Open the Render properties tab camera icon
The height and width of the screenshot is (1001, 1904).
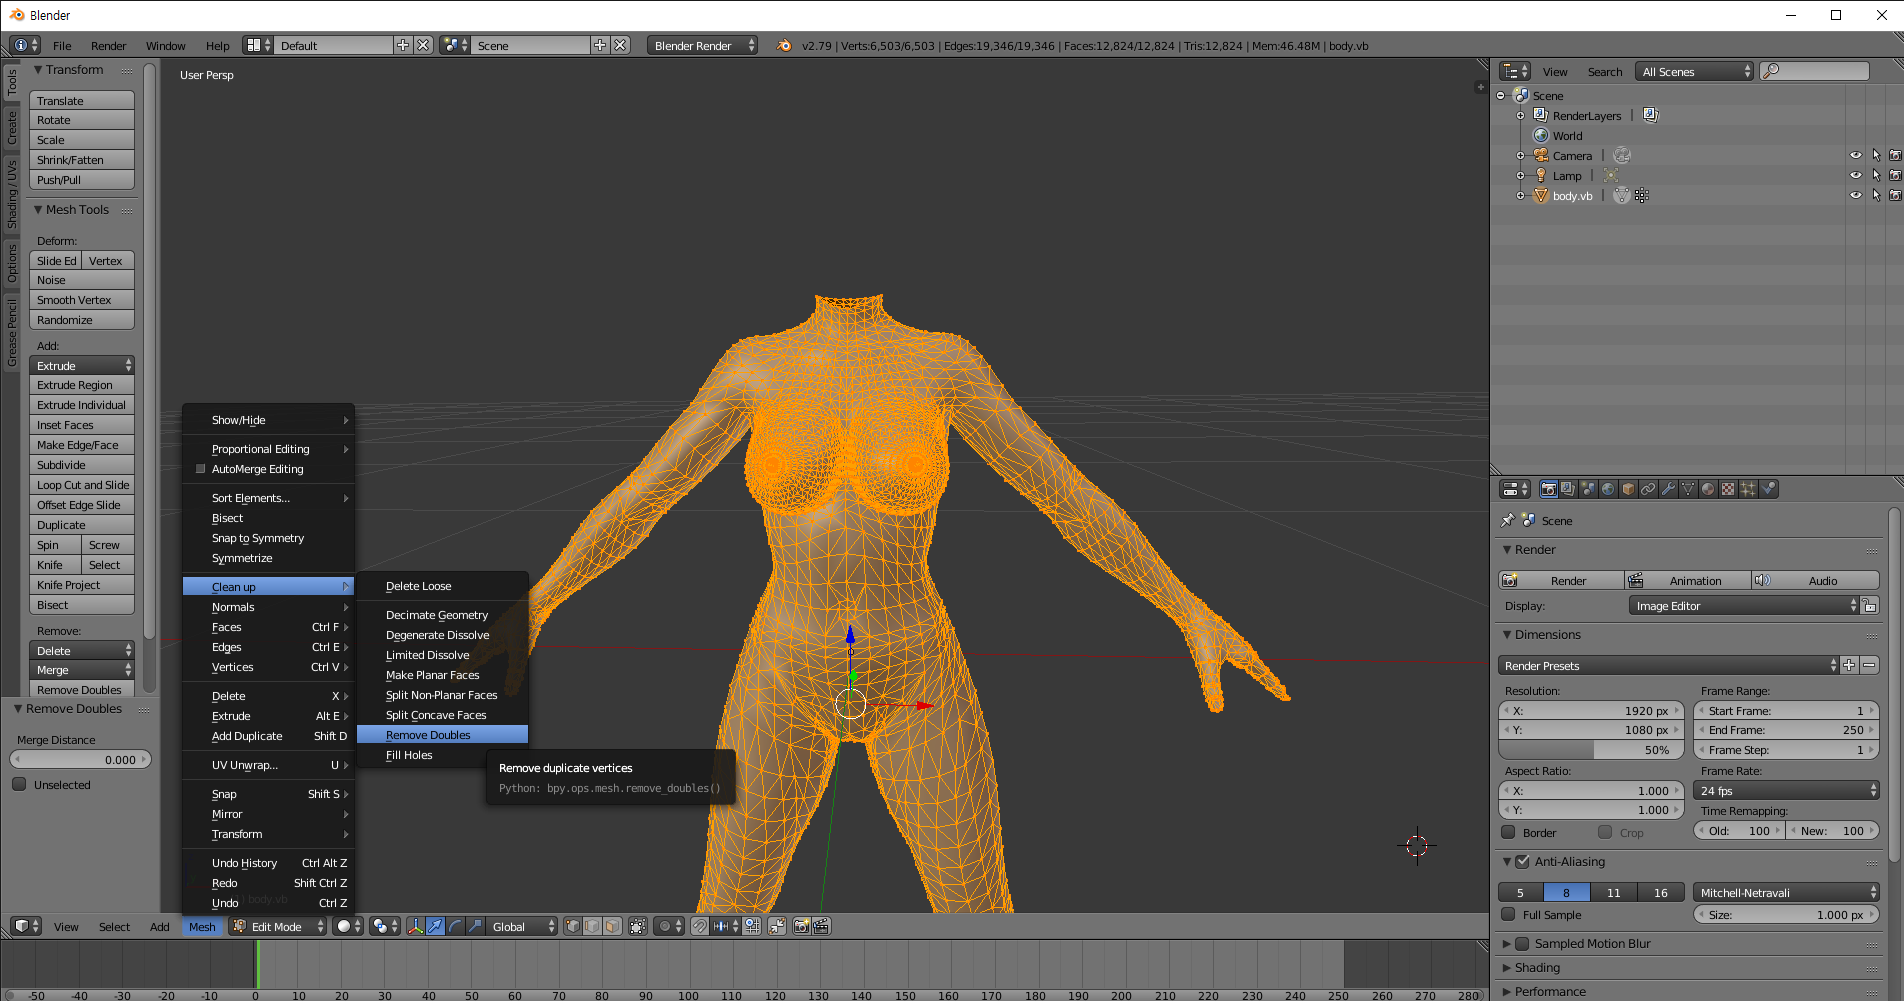(1548, 489)
